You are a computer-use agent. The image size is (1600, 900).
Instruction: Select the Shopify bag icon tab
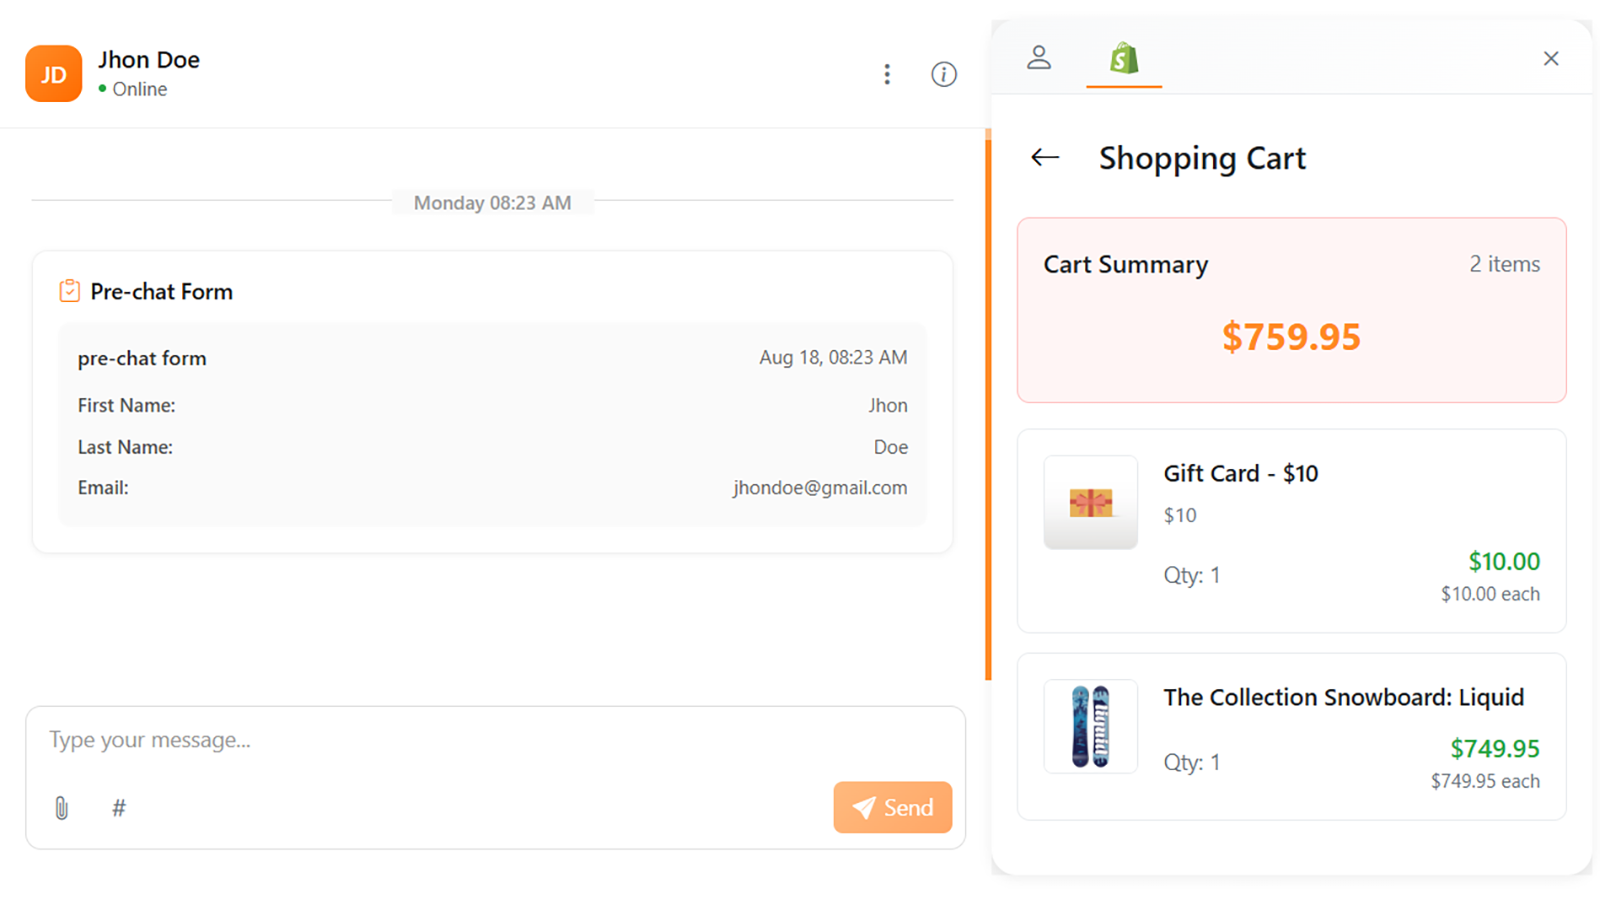click(1123, 59)
